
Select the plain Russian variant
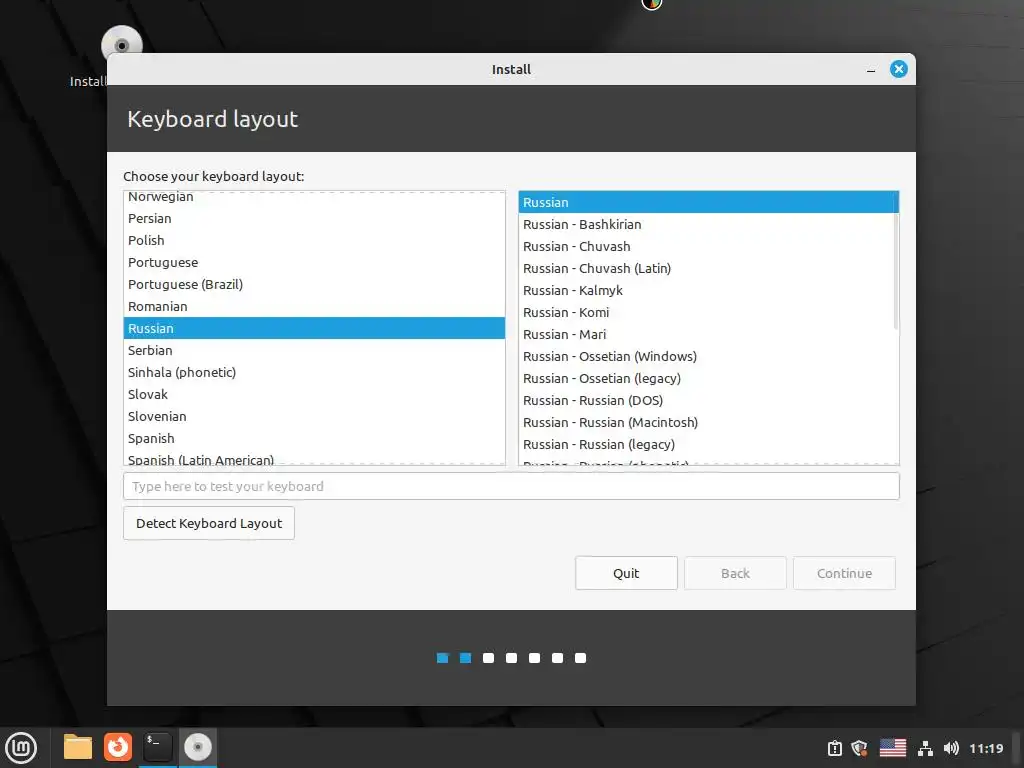click(709, 202)
